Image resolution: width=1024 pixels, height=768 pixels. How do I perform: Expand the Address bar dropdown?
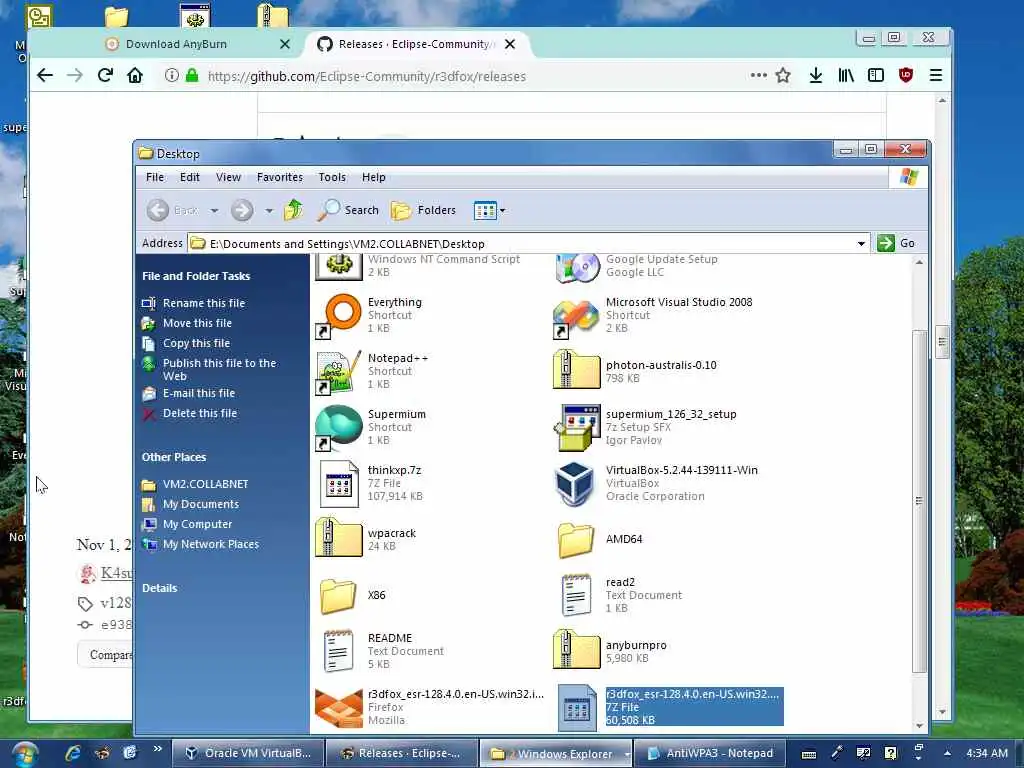click(861, 244)
